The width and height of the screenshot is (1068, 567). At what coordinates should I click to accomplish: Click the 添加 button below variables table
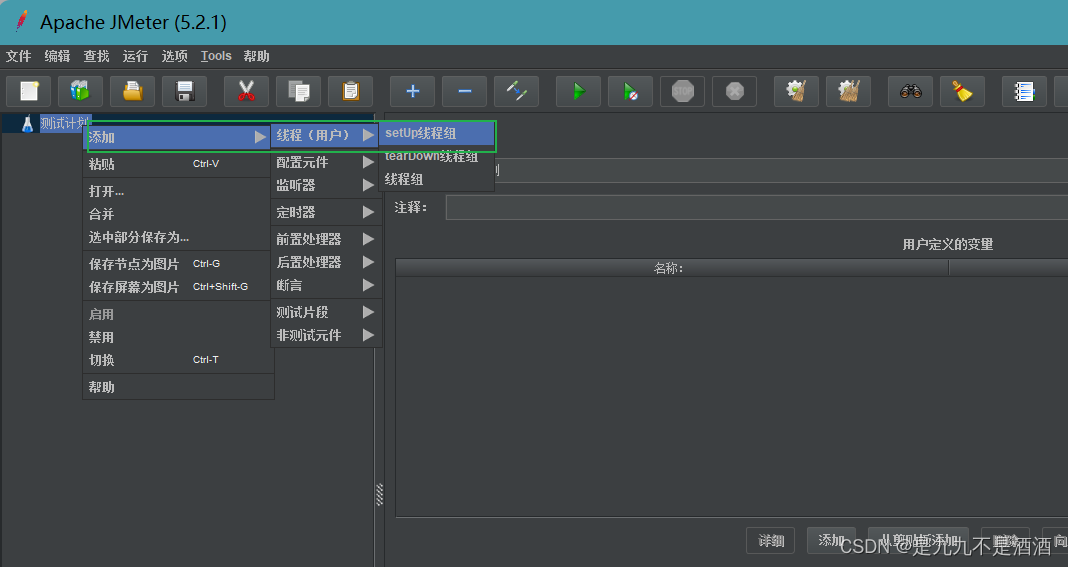(x=831, y=540)
